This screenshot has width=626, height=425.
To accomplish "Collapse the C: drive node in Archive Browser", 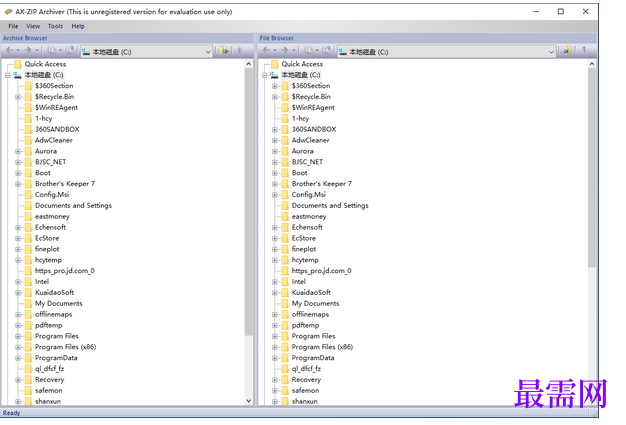I will tap(7, 75).
